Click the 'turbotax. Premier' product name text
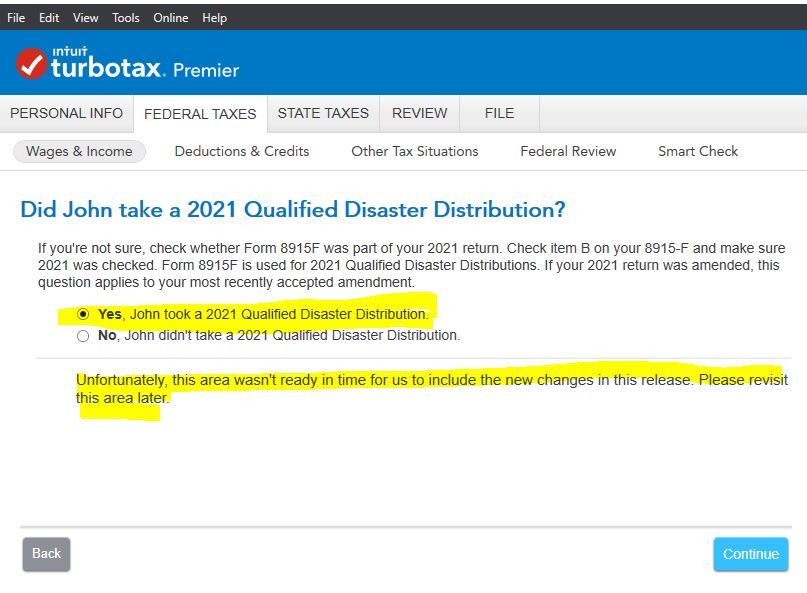Viewport: 807px width, 593px height. (x=145, y=68)
